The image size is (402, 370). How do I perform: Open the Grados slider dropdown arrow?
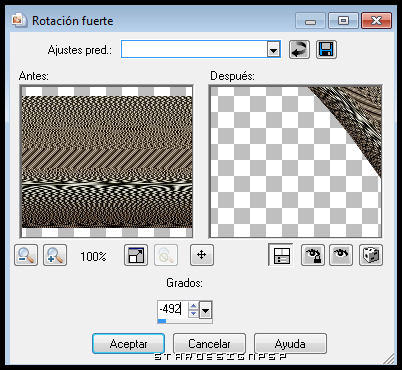pyautogui.click(x=206, y=310)
